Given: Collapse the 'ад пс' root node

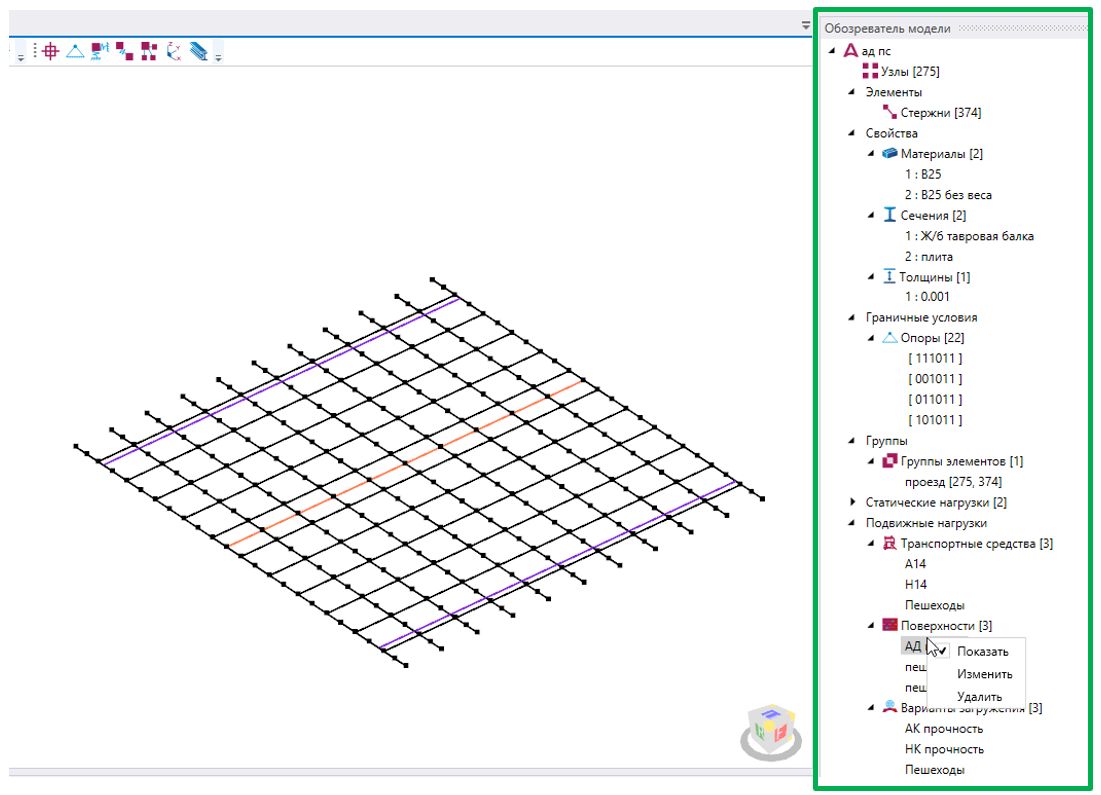Looking at the screenshot, I should tap(833, 51).
